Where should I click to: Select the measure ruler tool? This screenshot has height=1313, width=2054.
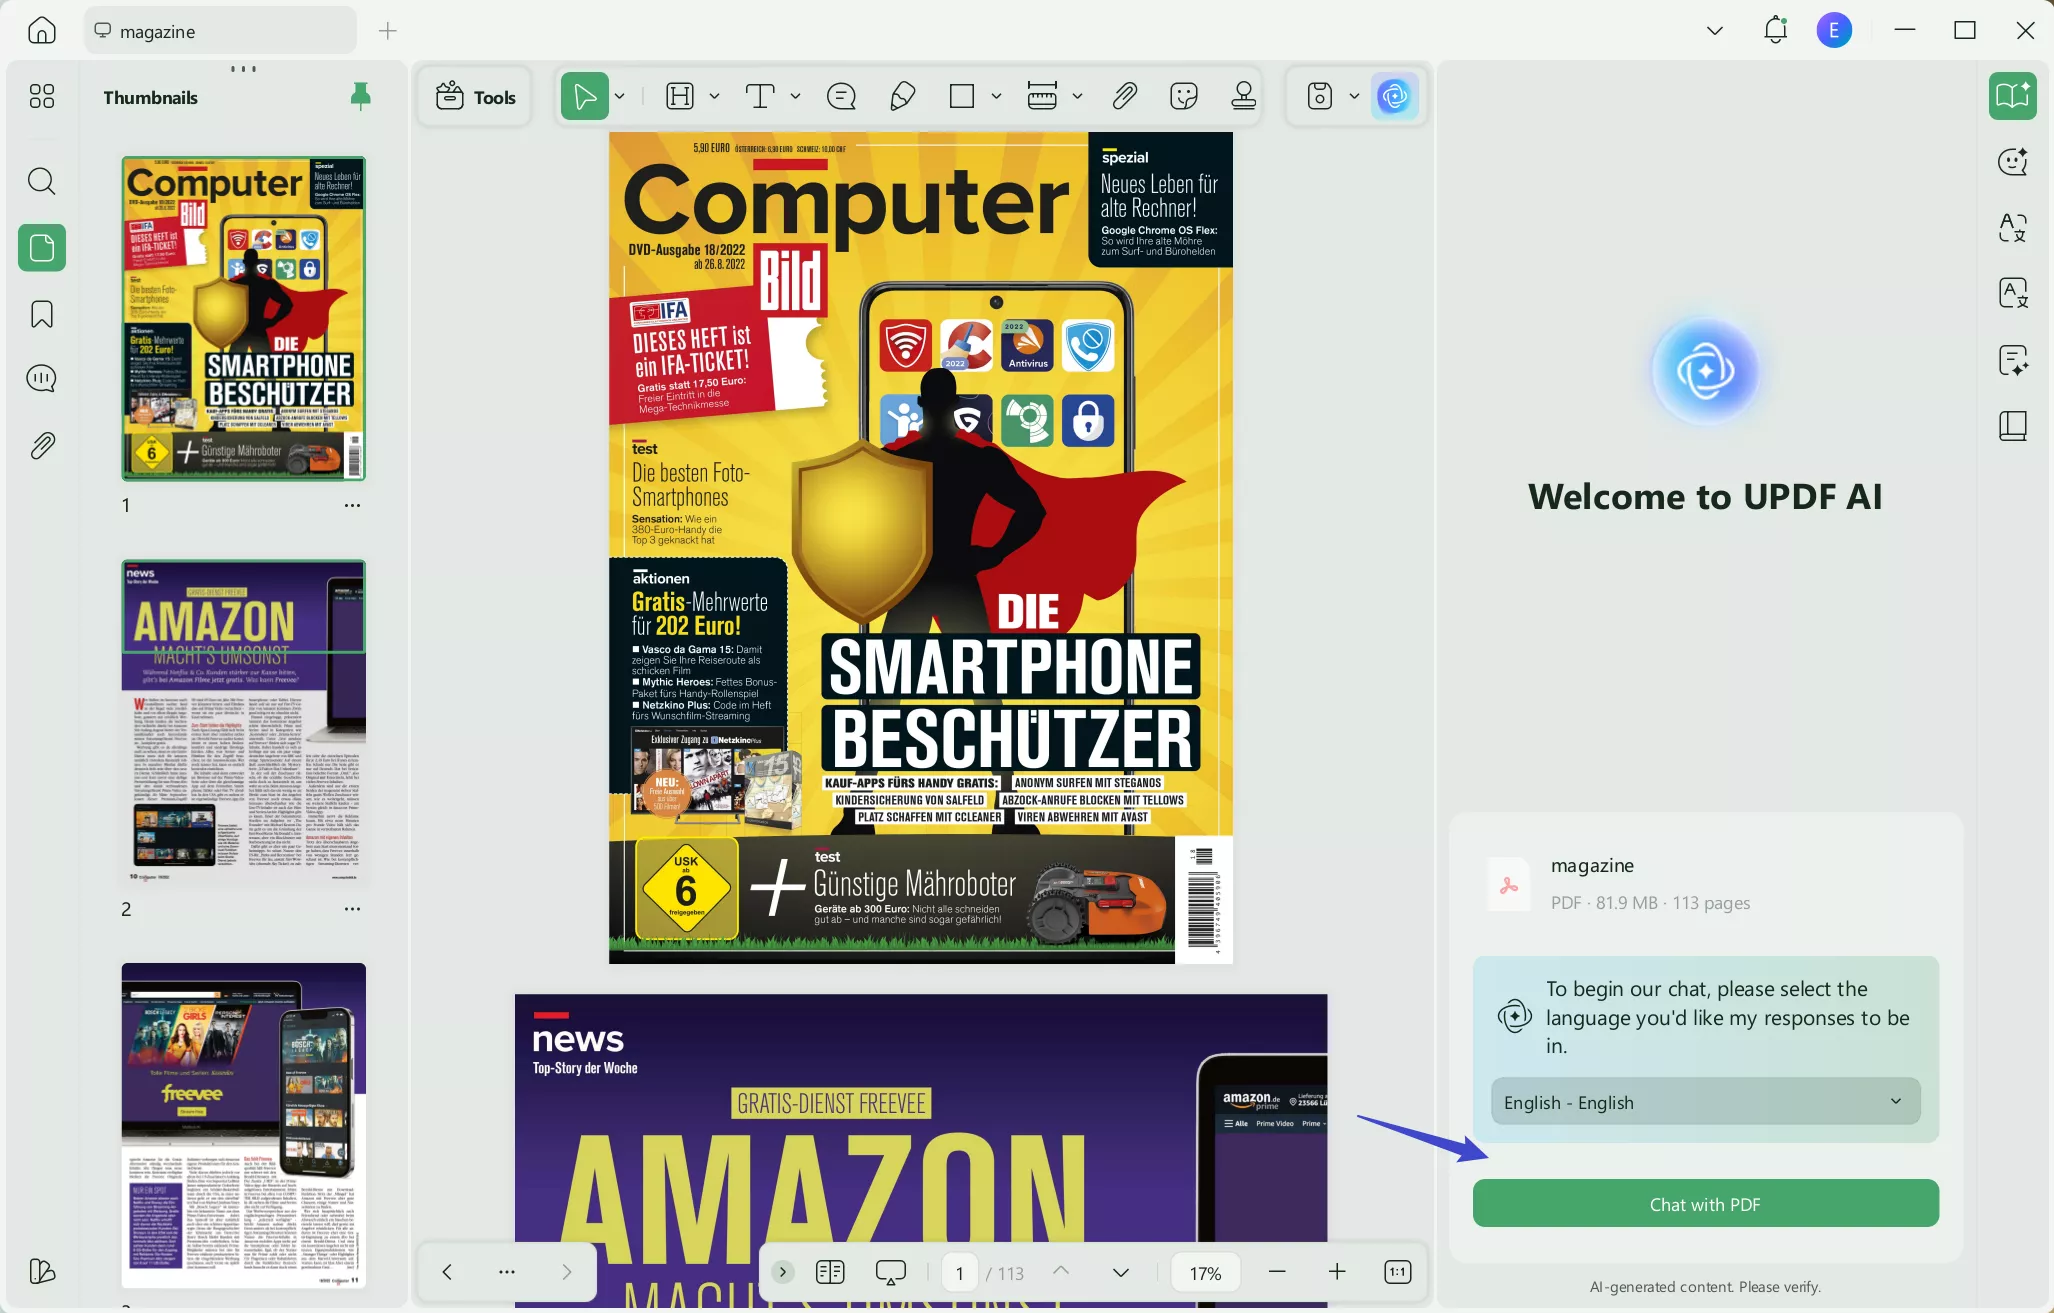(x=1042, y=96)
